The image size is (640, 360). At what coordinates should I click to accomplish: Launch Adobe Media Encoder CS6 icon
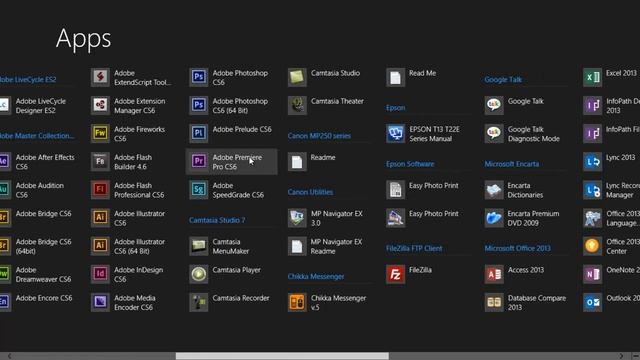coord(100,302)
